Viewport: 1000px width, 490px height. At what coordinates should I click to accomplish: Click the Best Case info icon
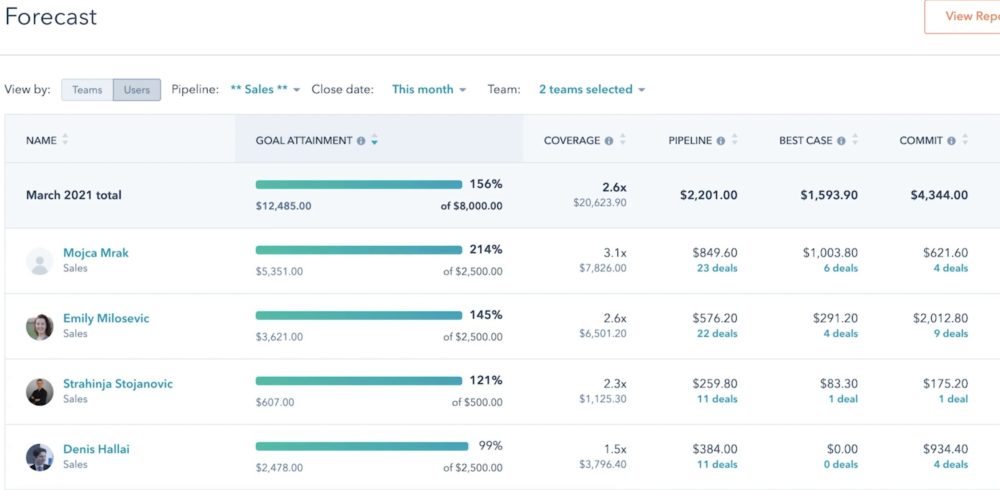841,141
